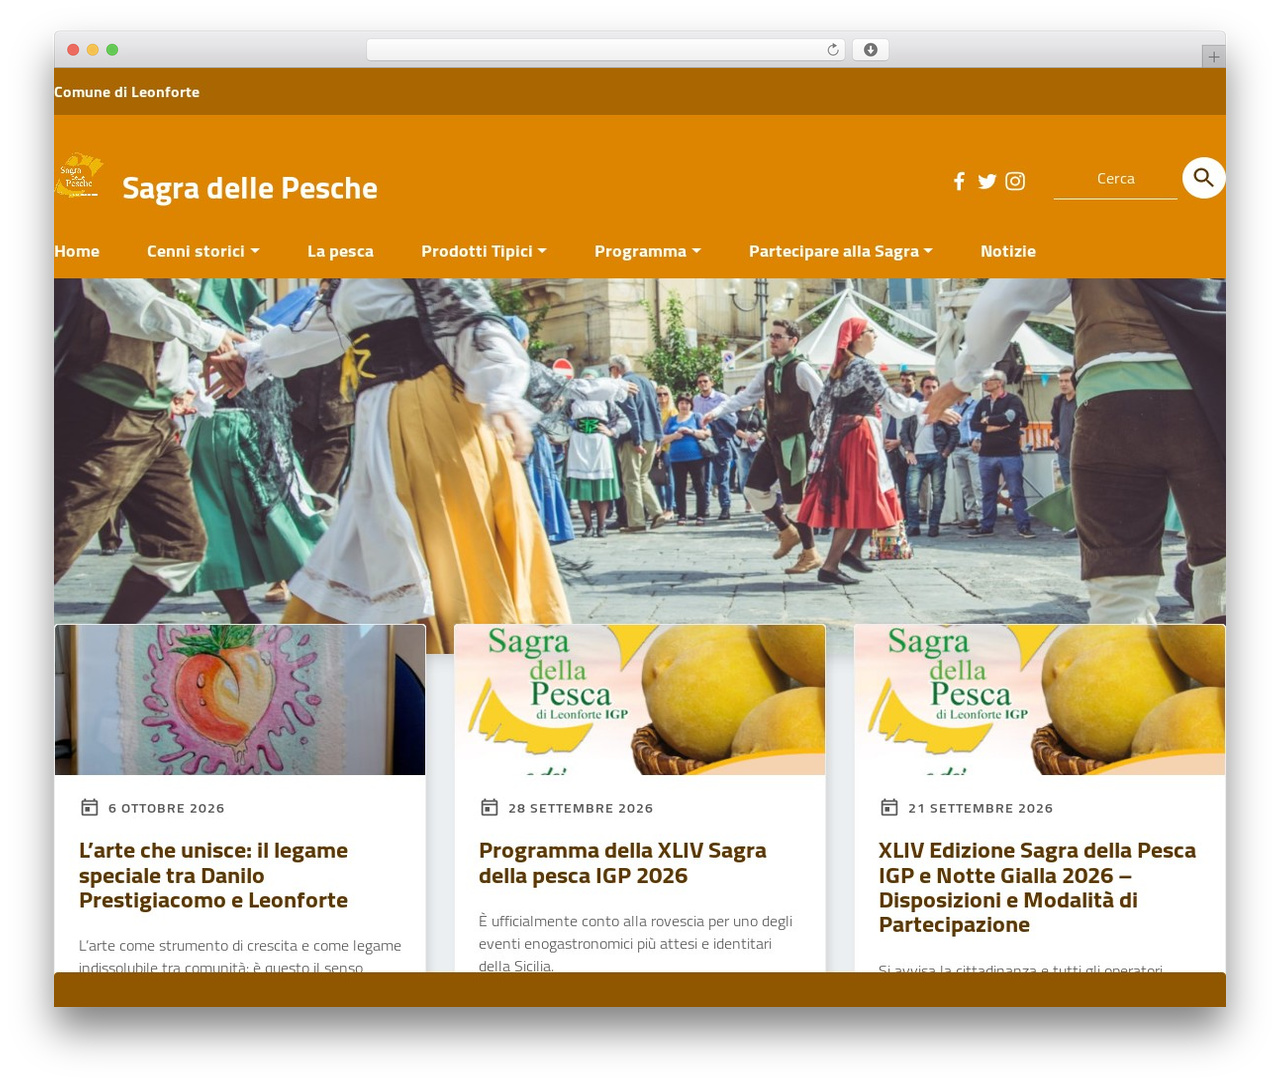This screenshot has width=1280, height=1084.
Task: Reload the page in browser bar
Action: coord(833,50)
